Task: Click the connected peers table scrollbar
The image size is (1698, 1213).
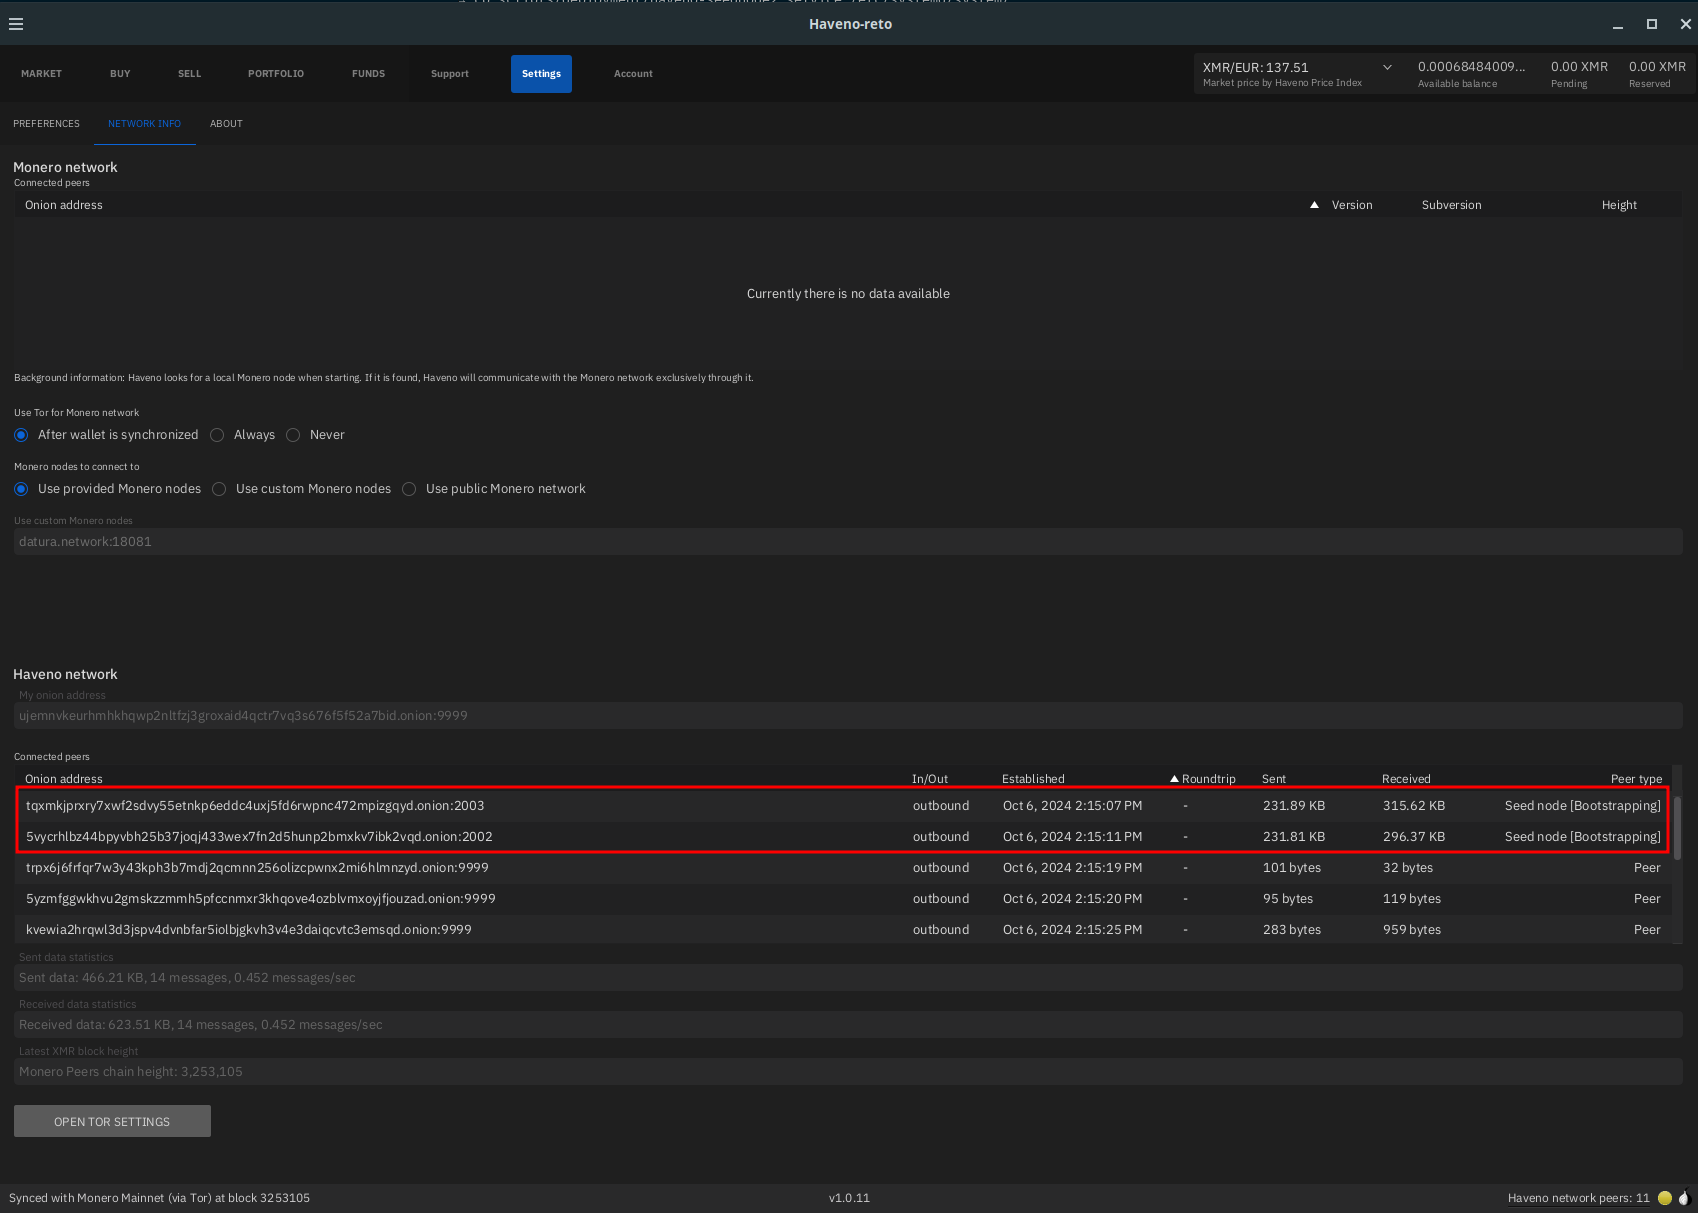Action: point(1678,828)
